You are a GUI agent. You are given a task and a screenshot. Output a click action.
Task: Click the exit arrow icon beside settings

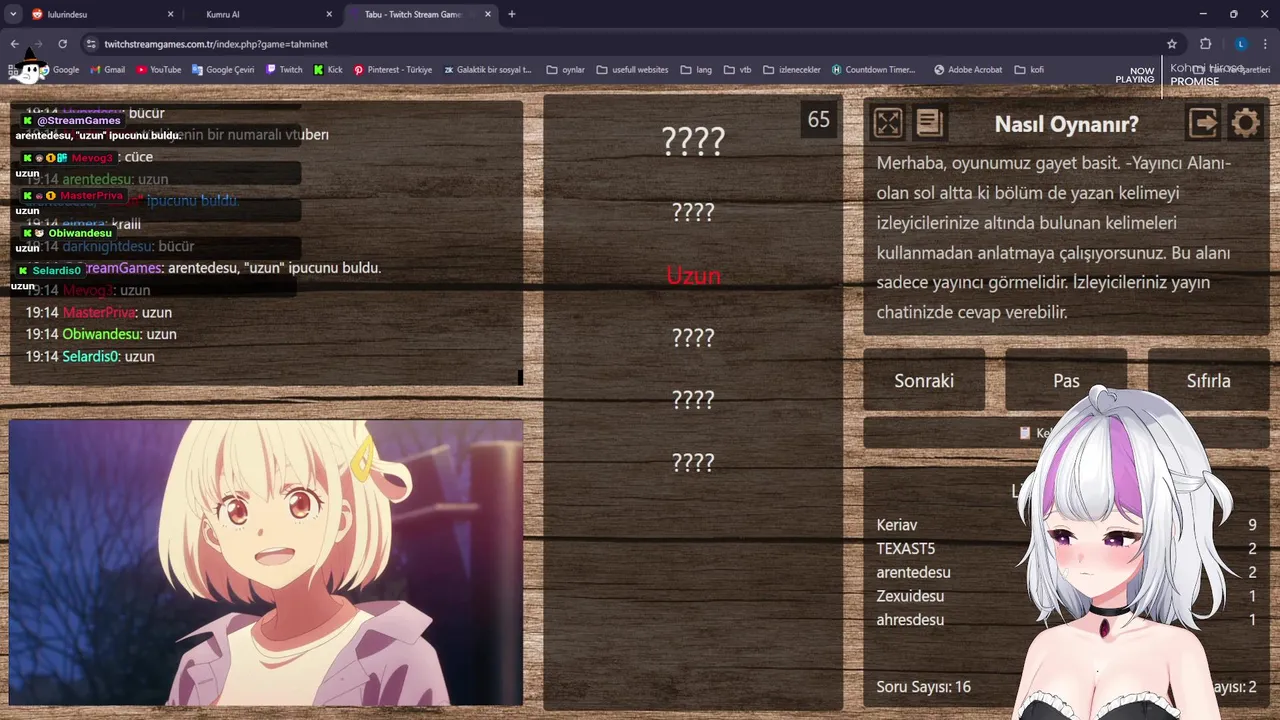[1204, 123]
